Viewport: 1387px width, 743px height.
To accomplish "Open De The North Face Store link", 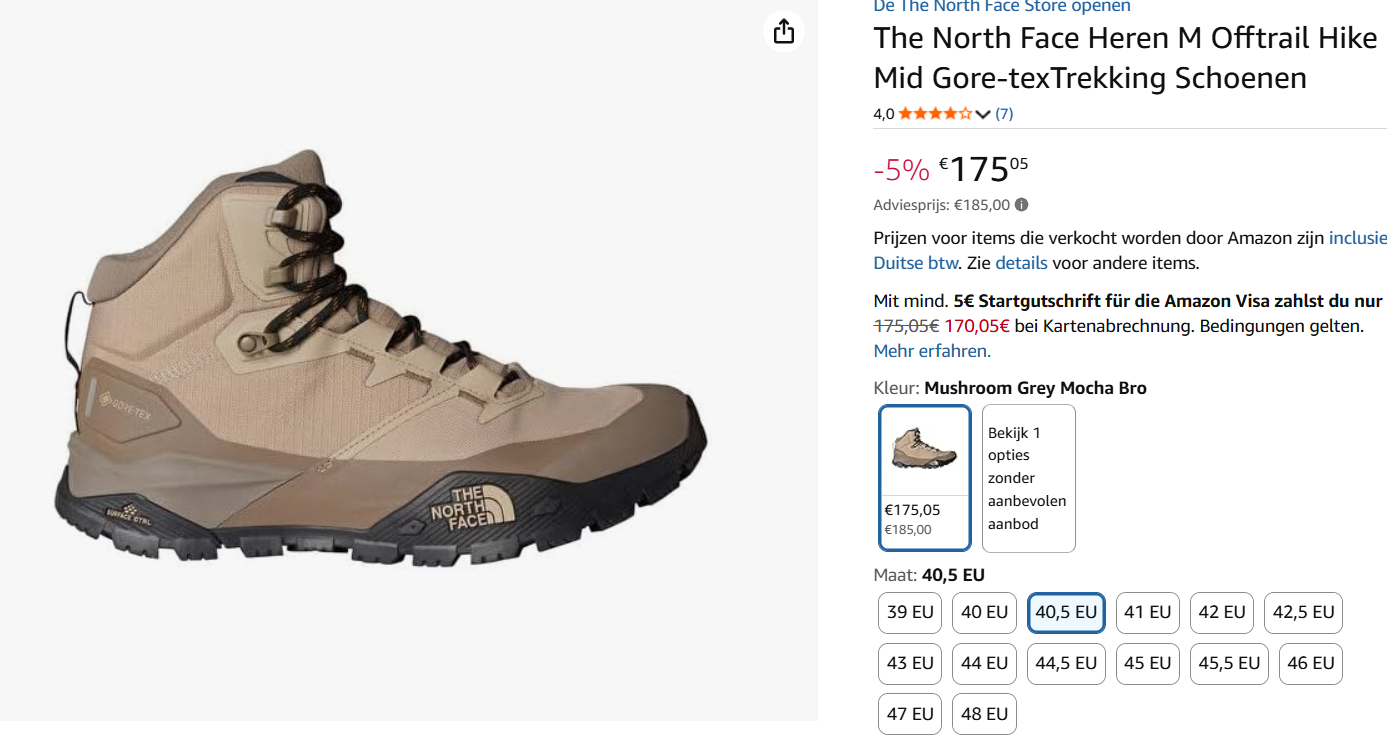I will coord(1001,7).
